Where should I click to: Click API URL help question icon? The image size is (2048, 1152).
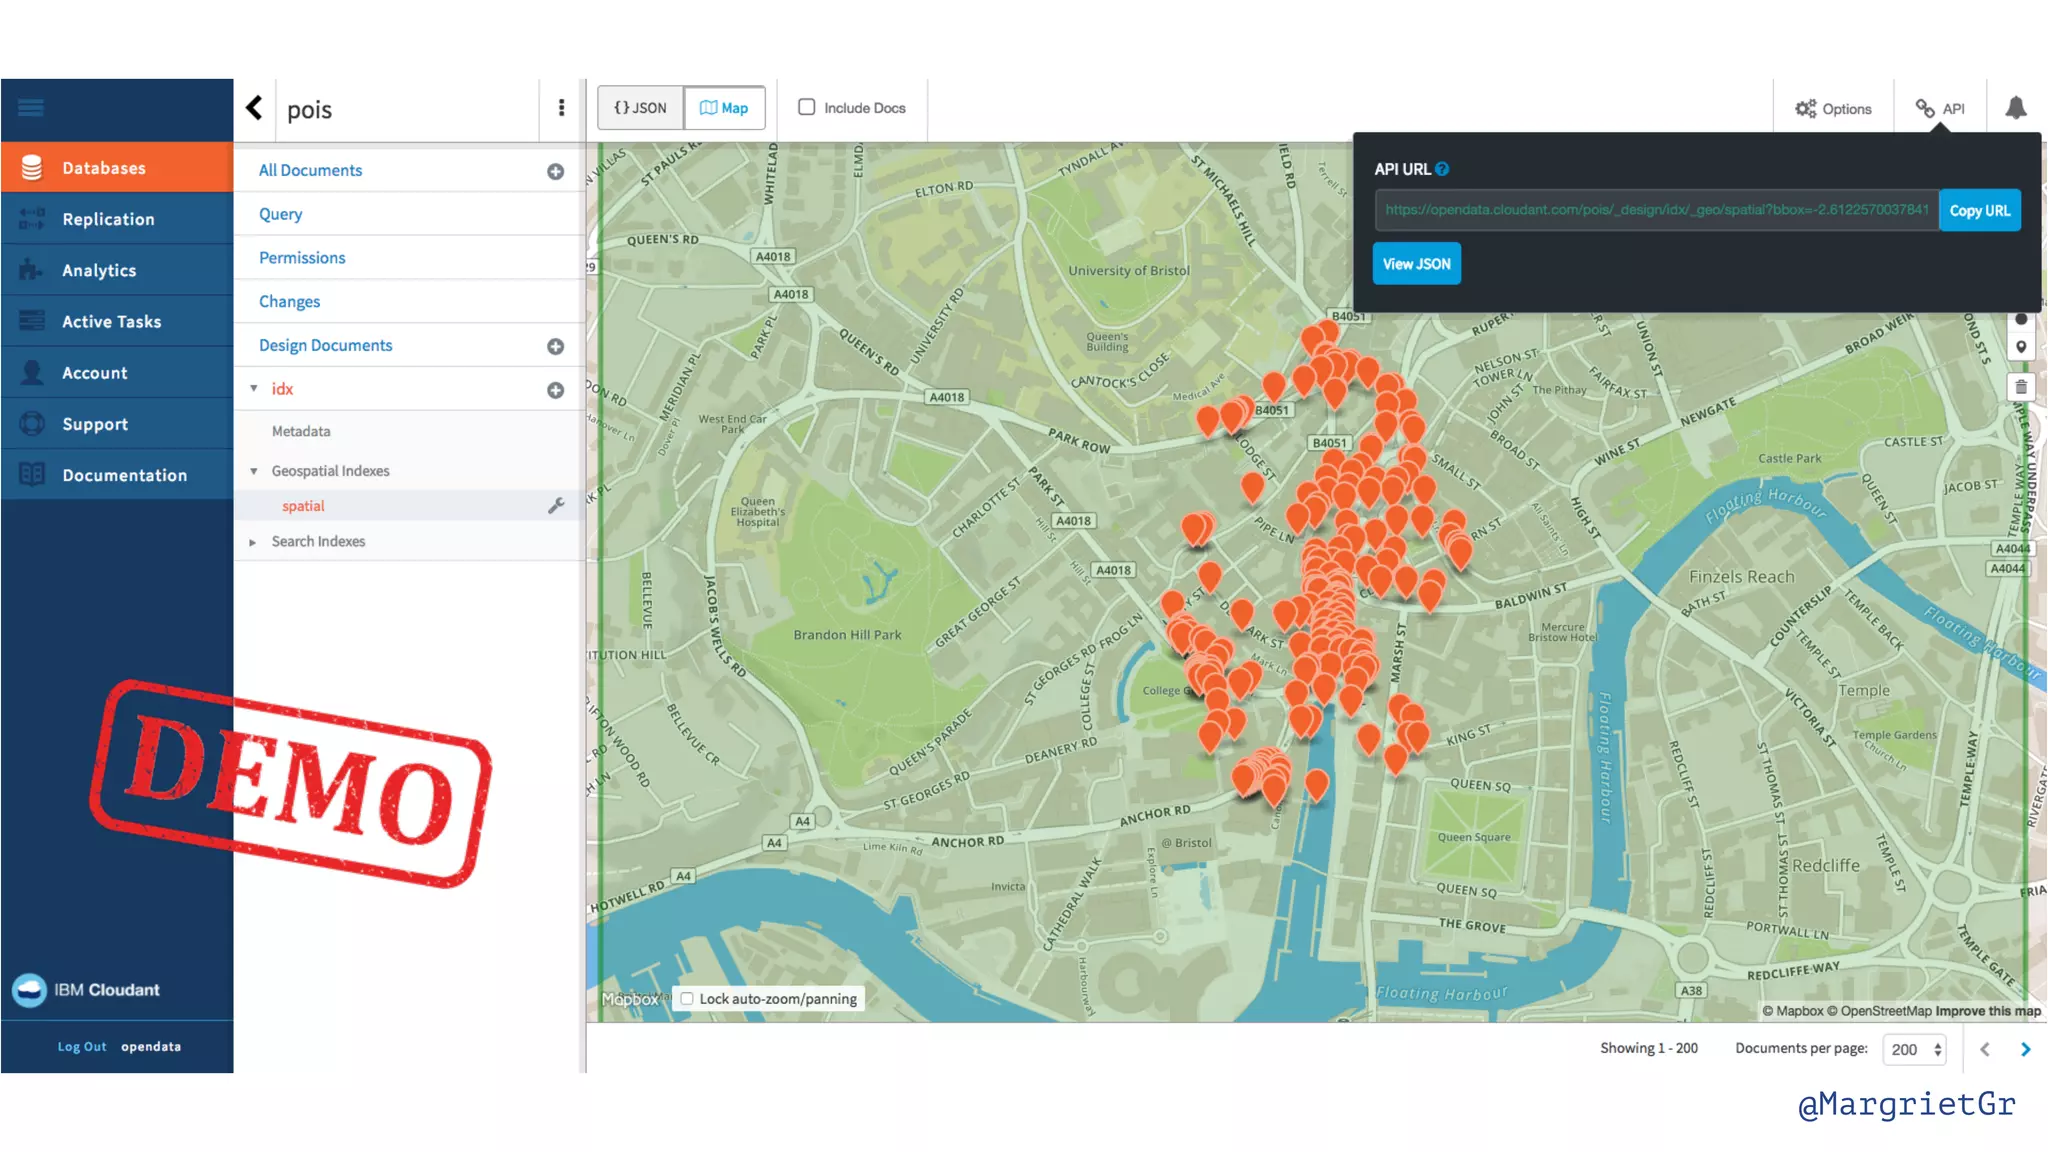click(1442, 169)
